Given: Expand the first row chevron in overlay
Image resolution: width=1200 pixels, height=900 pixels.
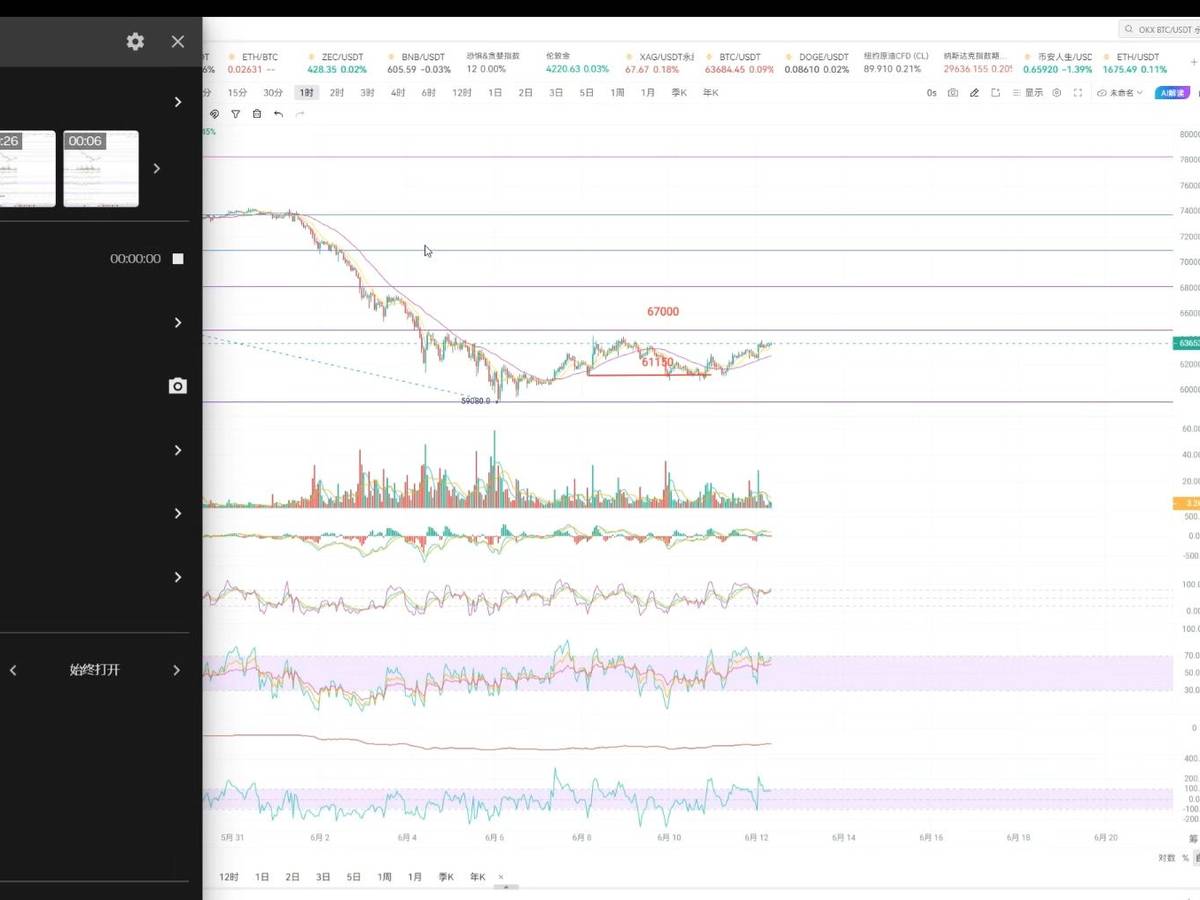Looking at the screenshot, I should point(178,102).
